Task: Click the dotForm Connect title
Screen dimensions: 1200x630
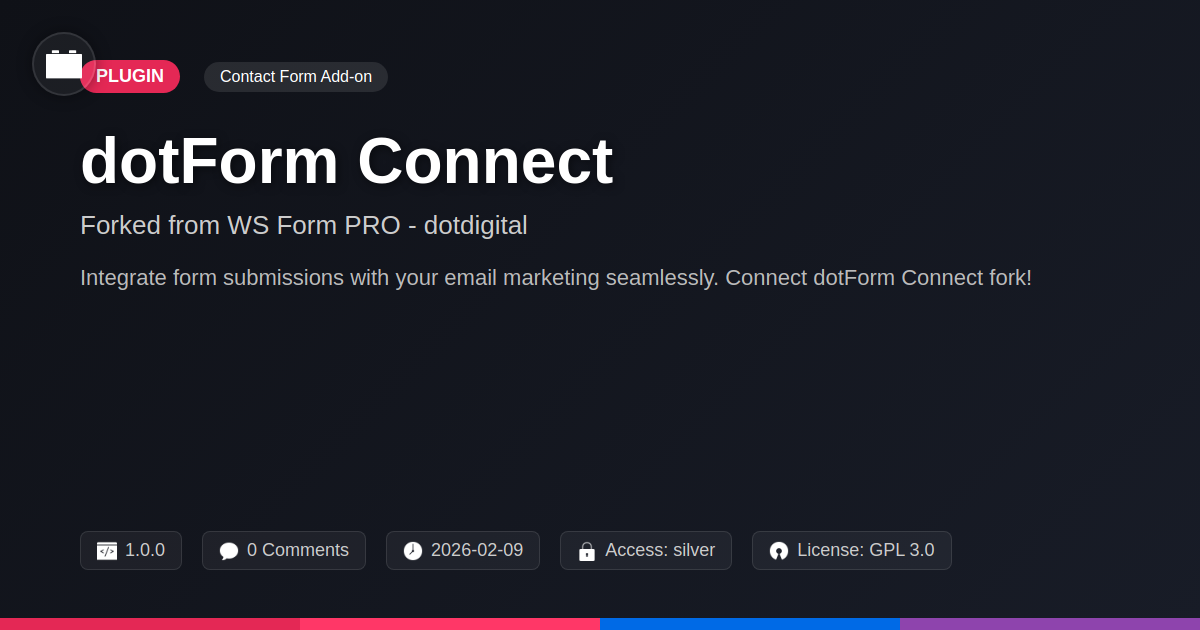Action: pyautogui.click(x=346, y=161)
